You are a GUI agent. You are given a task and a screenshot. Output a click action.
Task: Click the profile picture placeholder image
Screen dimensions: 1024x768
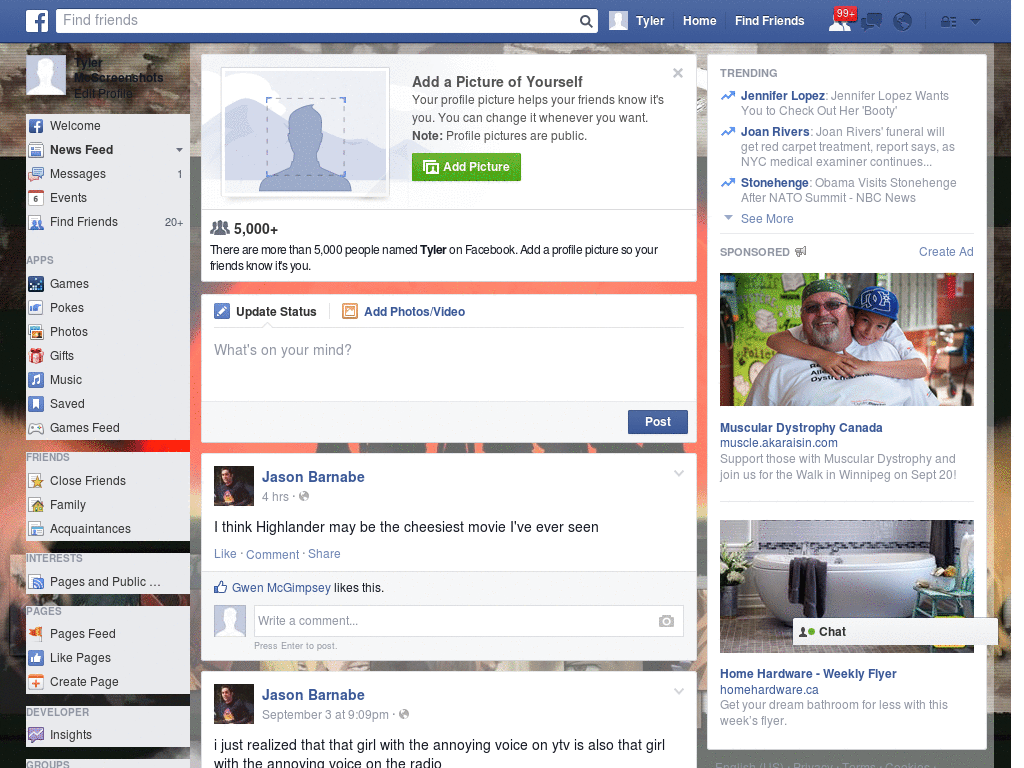tap(306, 133)
